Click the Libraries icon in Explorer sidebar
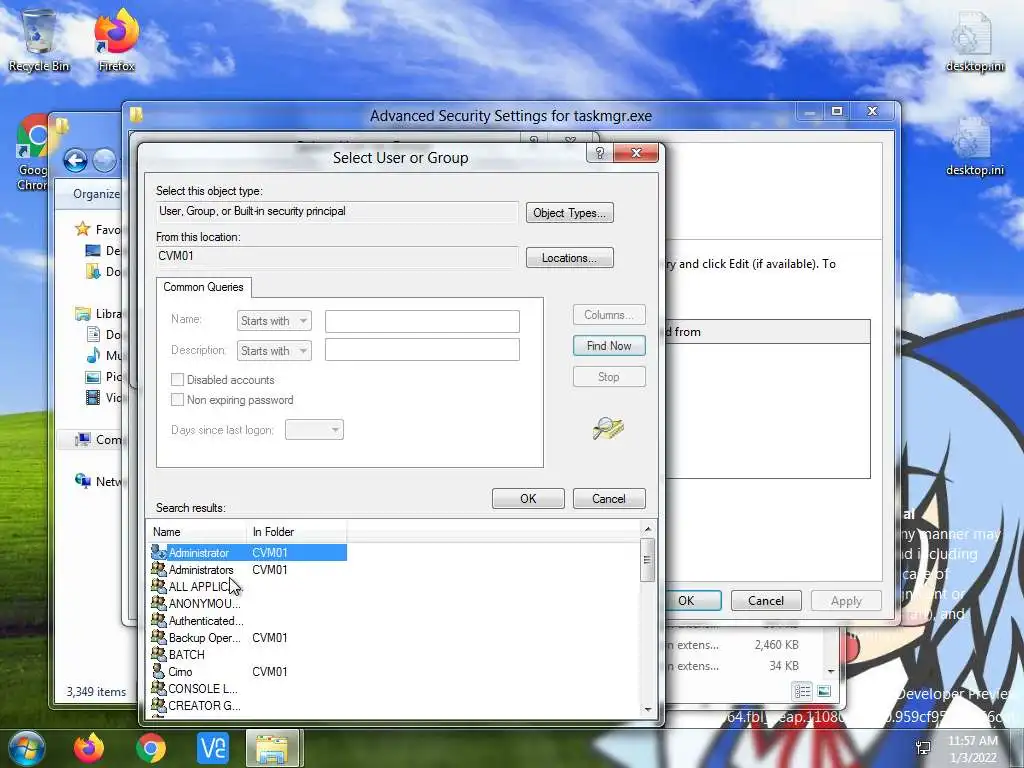This screenshot has height=768, width=1024. coord(82,313)
